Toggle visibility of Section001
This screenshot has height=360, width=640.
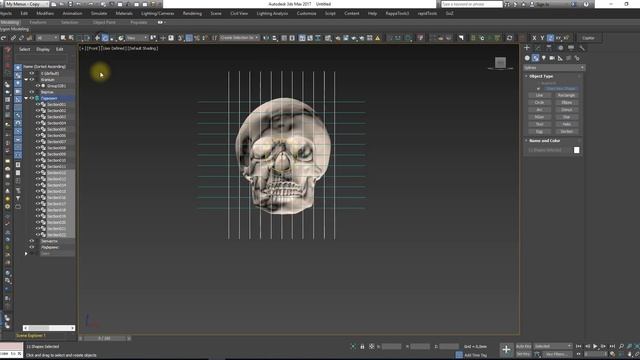pyautogui.click(x=38, y=104)
